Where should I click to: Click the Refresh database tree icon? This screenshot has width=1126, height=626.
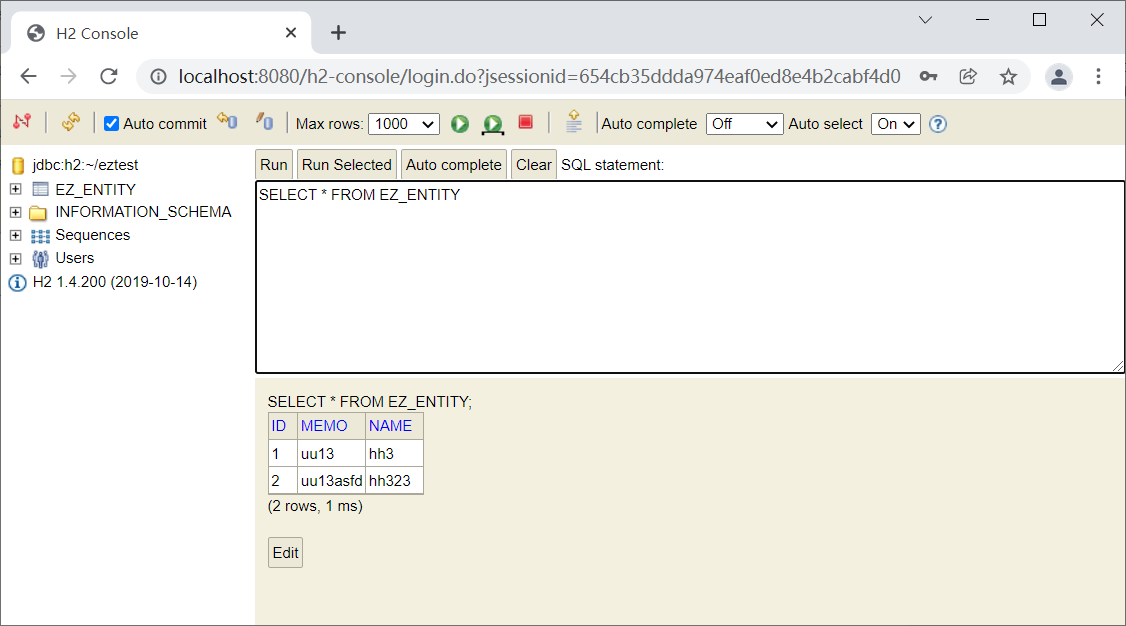[x=70, y=121]
